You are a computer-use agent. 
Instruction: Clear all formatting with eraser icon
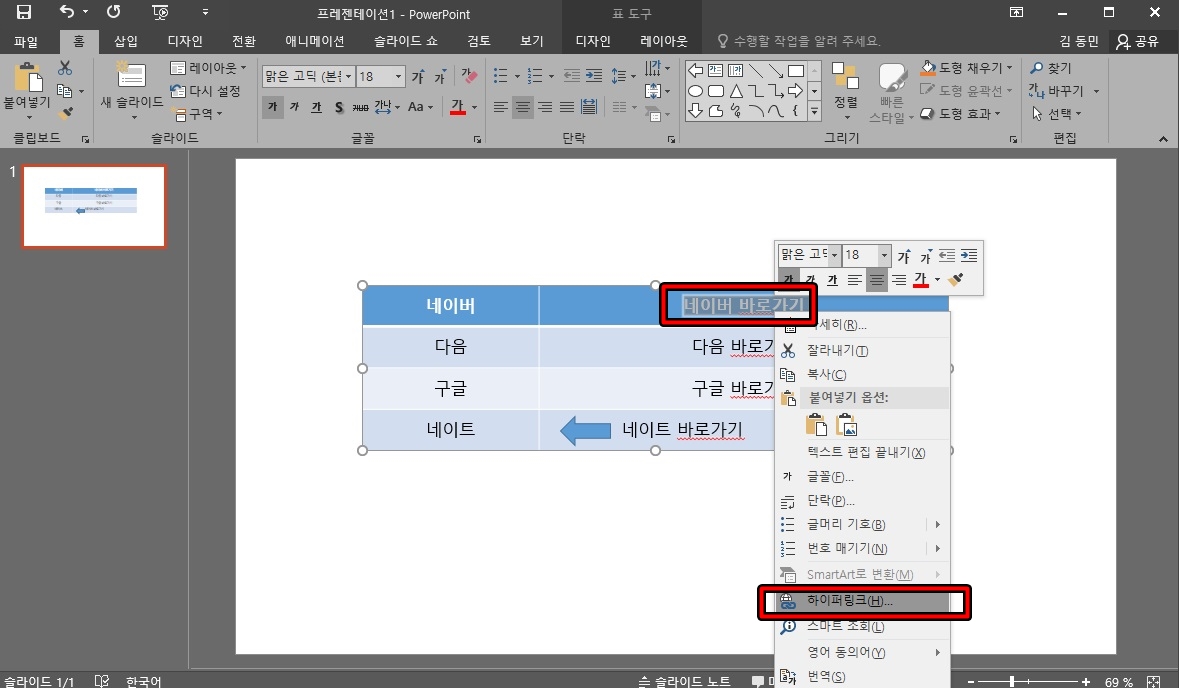coord(469,76)
